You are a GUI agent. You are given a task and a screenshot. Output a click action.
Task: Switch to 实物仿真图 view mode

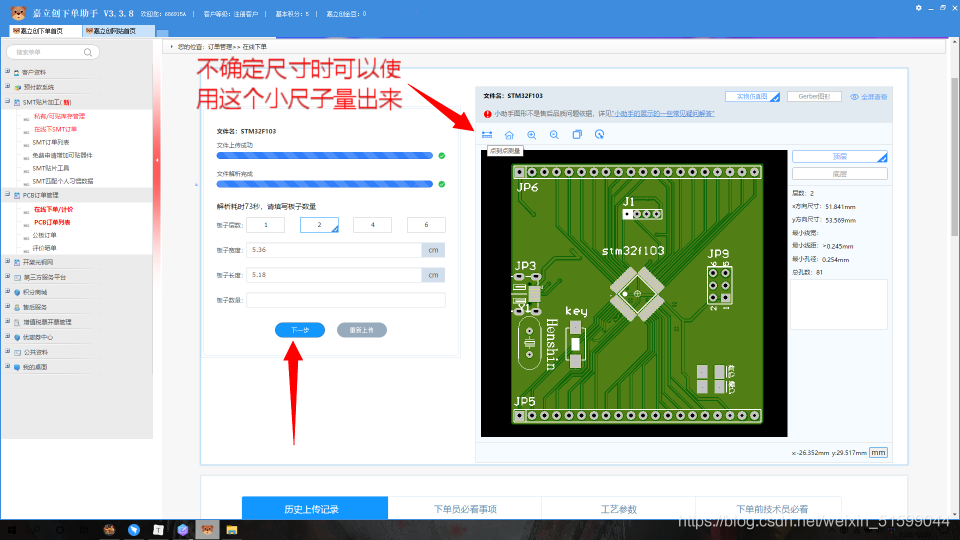tap(752, 97)
